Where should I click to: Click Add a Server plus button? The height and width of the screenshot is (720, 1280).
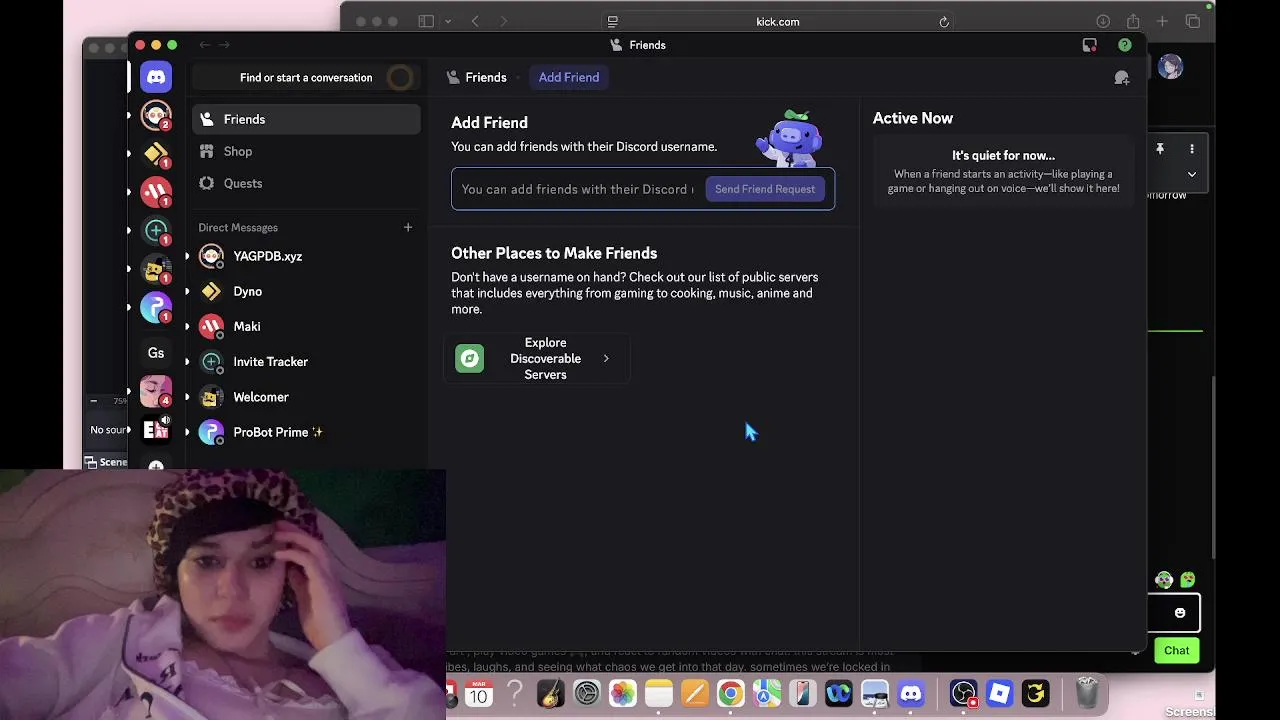(156, 466)
